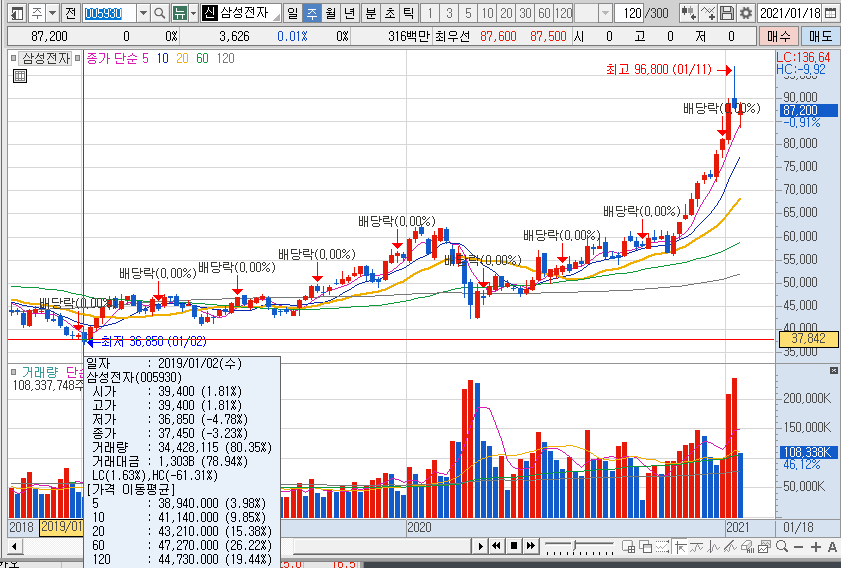Switch chart to monthly 월 period
Viewport: 841px width, 568px height.
coord(330,13)
